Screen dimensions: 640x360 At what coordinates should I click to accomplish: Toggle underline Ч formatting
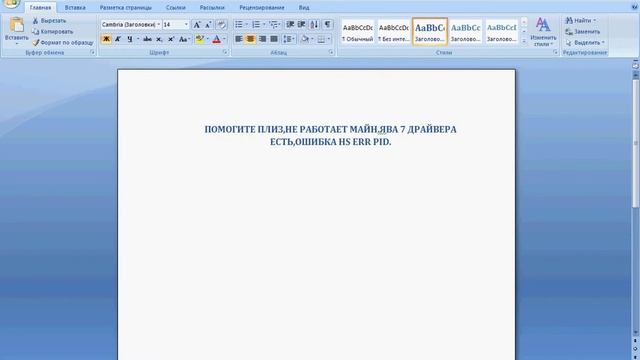coord(130,39)
